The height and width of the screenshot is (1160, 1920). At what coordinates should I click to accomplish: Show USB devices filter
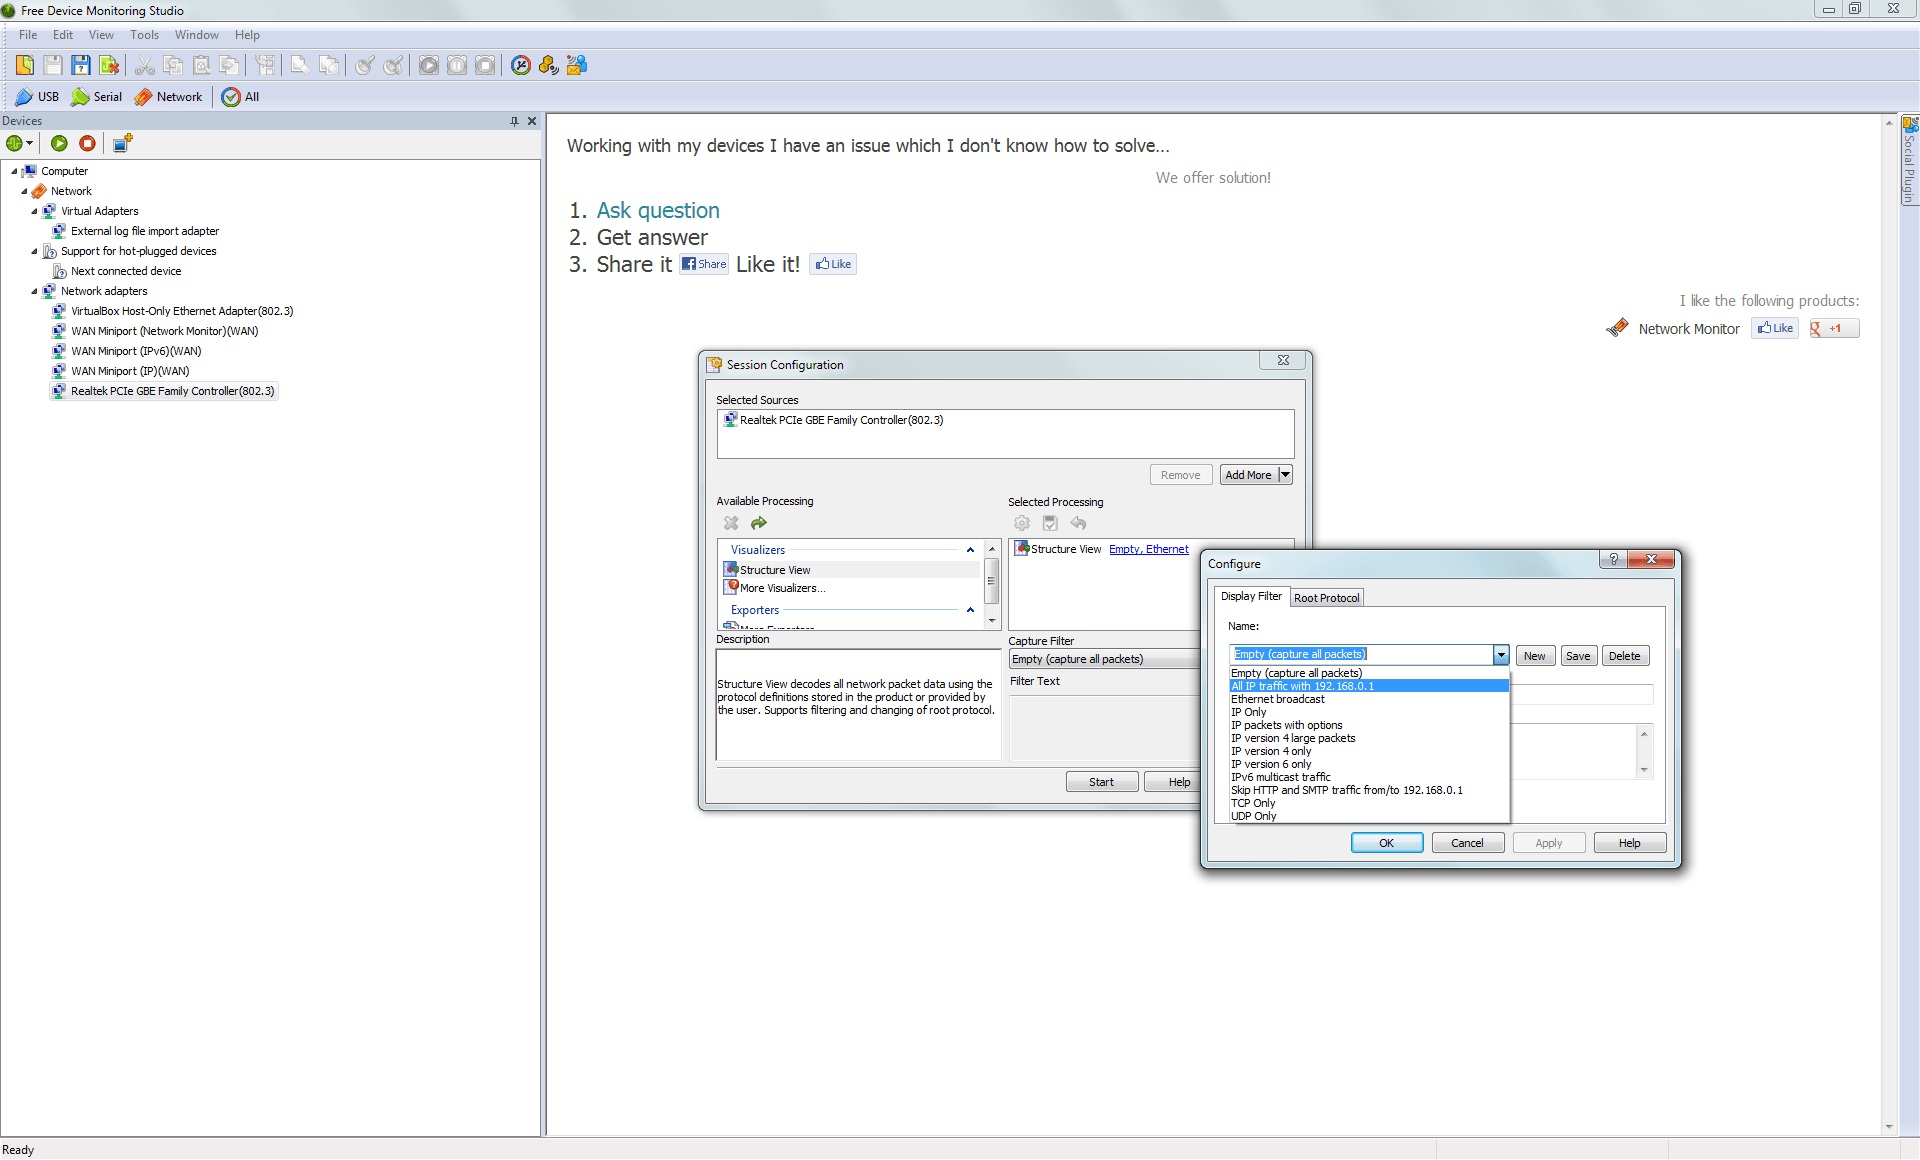pyautogui.click(x=37, y=97)
